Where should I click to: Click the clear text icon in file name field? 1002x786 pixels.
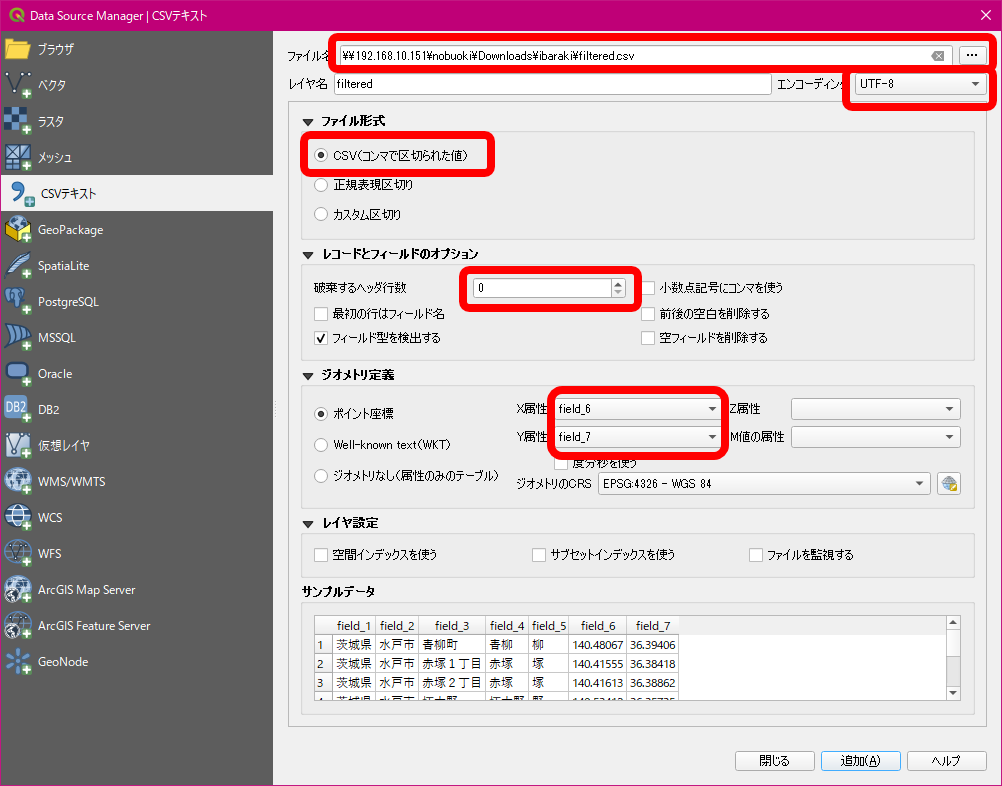(937, 56)
